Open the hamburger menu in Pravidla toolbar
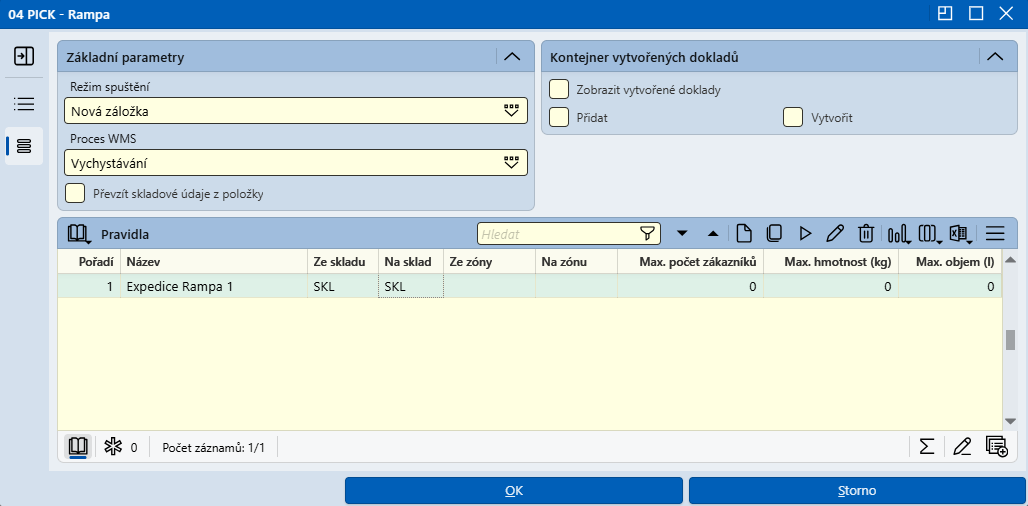 [995, 233]
